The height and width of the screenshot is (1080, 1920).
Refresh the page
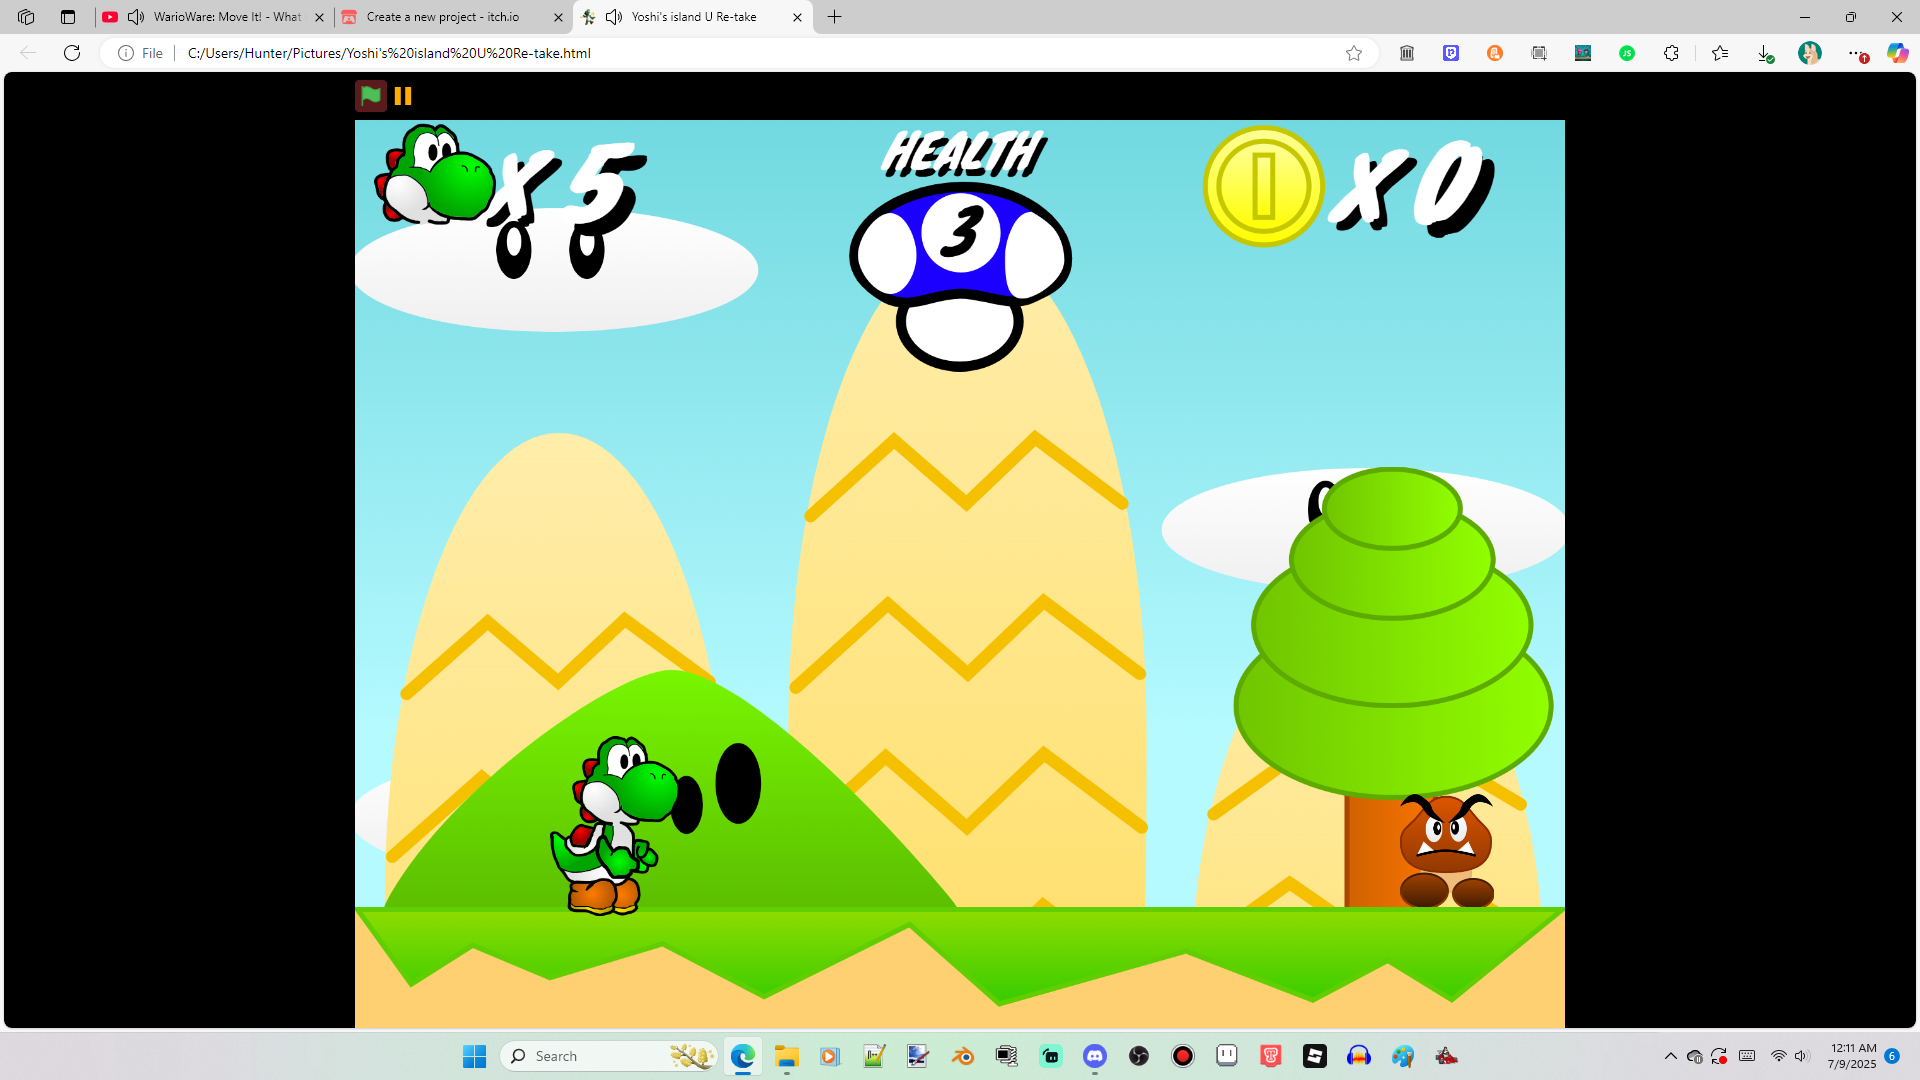click(72, 53)
